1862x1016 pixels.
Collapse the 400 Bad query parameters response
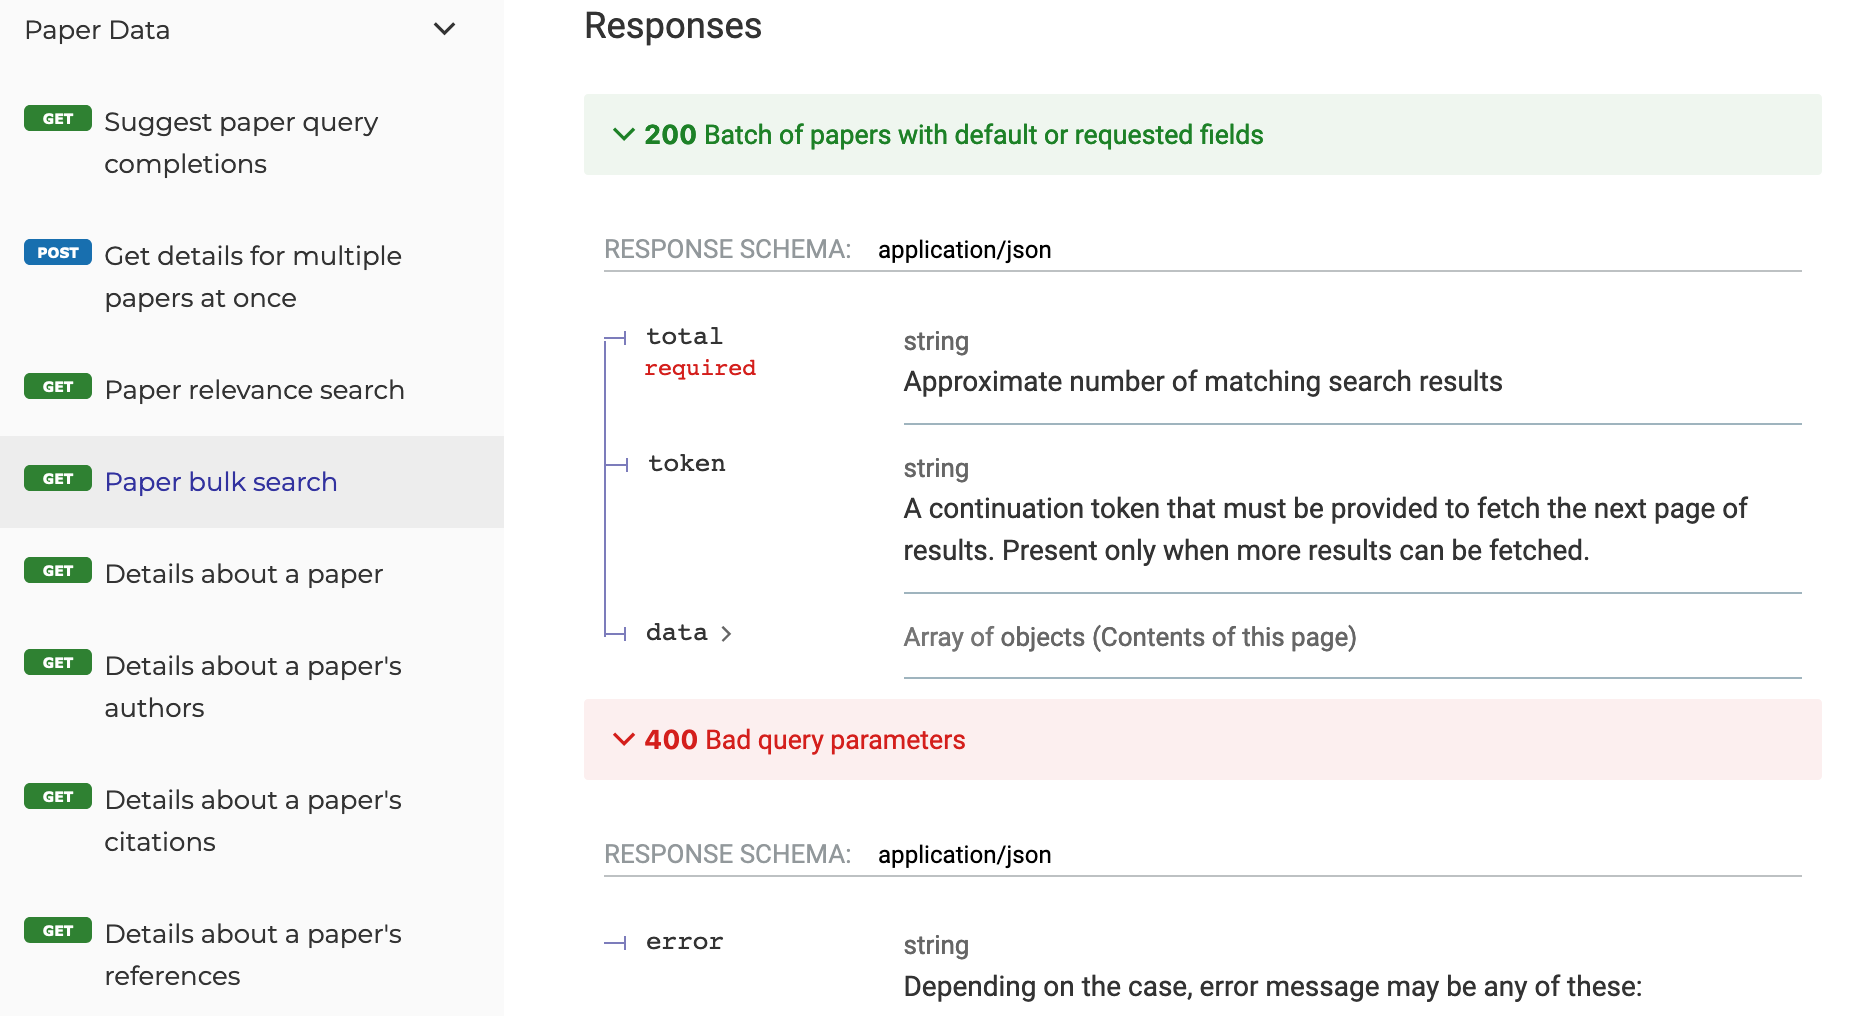[623, 739]
